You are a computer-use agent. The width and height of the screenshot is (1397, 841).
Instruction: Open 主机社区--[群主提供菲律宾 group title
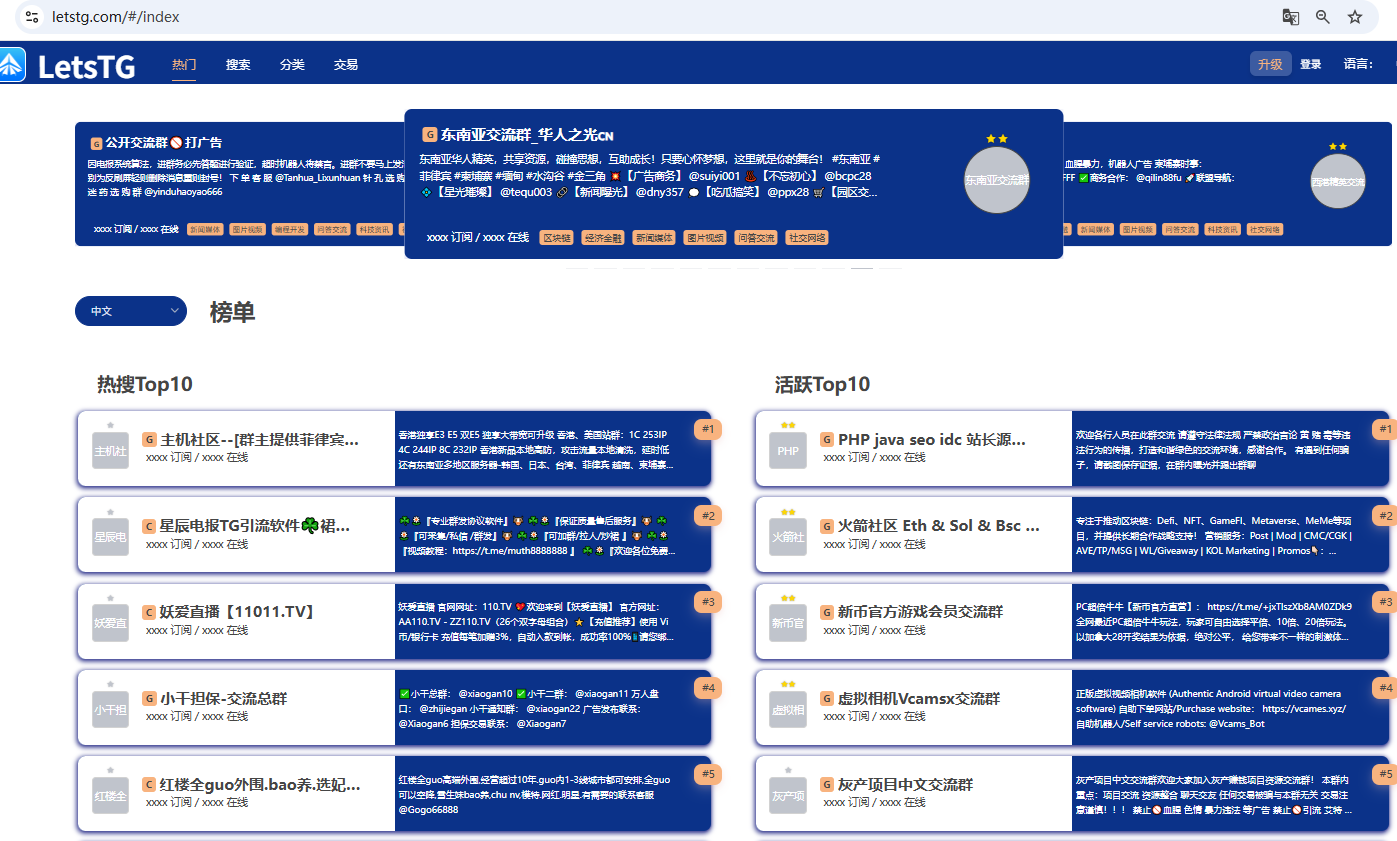[x=259, y=440]
